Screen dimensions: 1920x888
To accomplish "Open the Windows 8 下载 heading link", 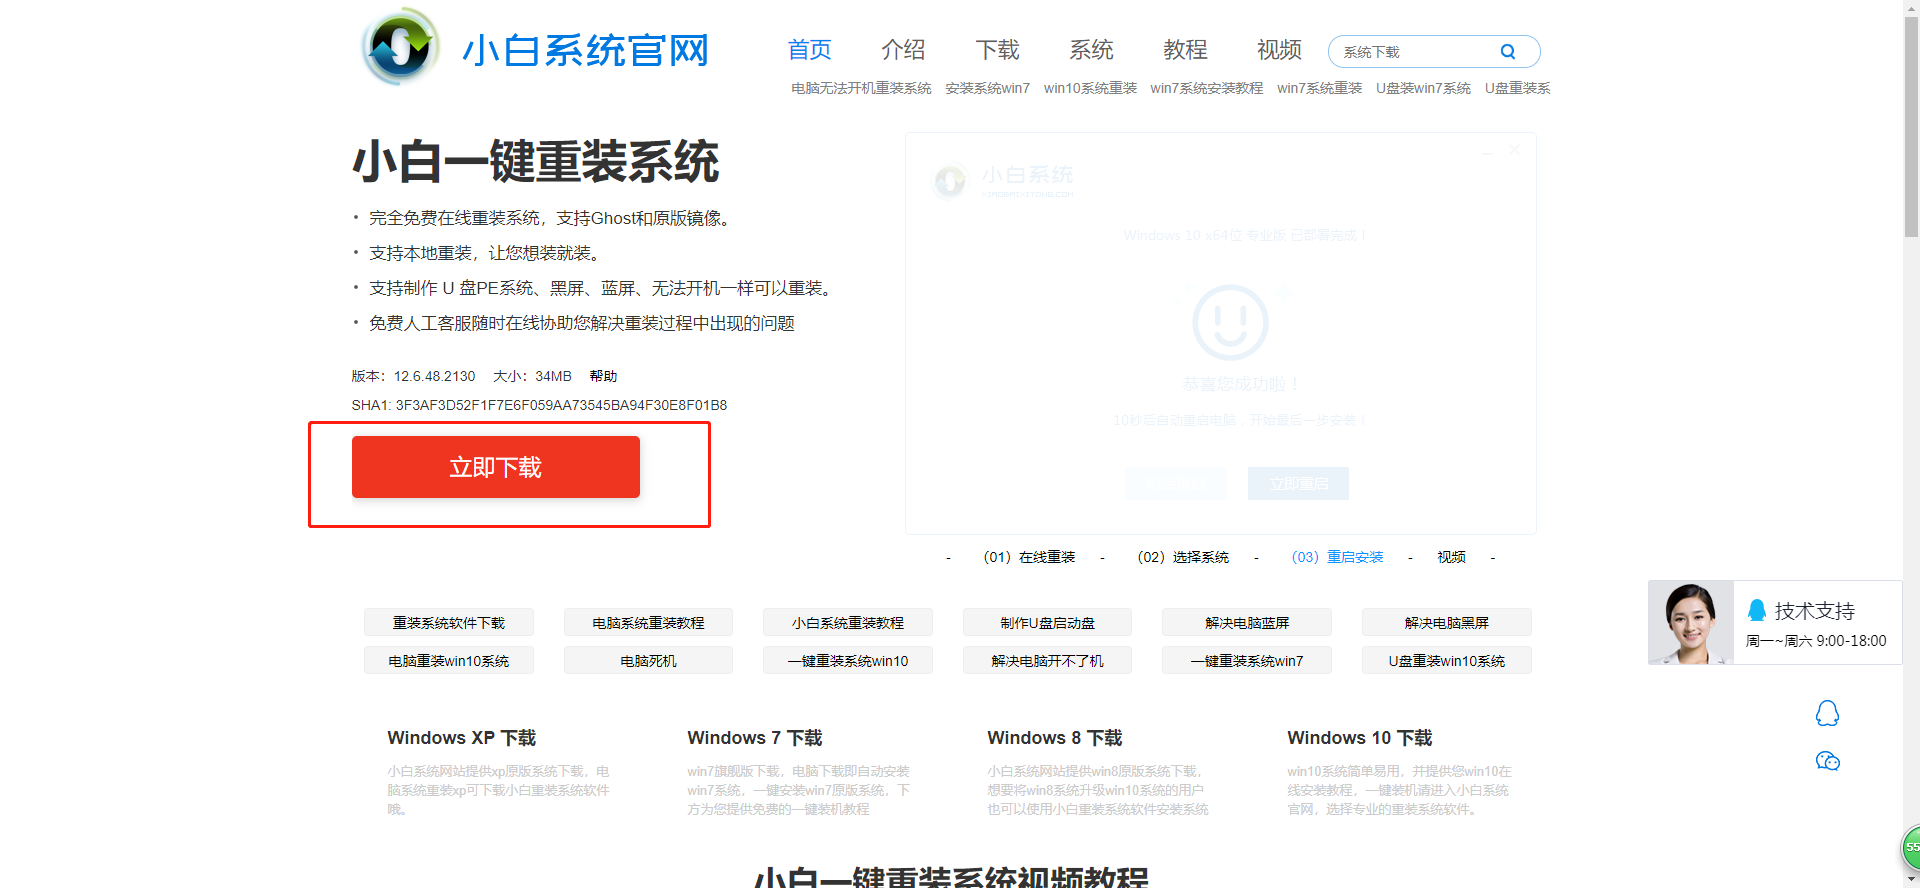I will point(1055,738).
